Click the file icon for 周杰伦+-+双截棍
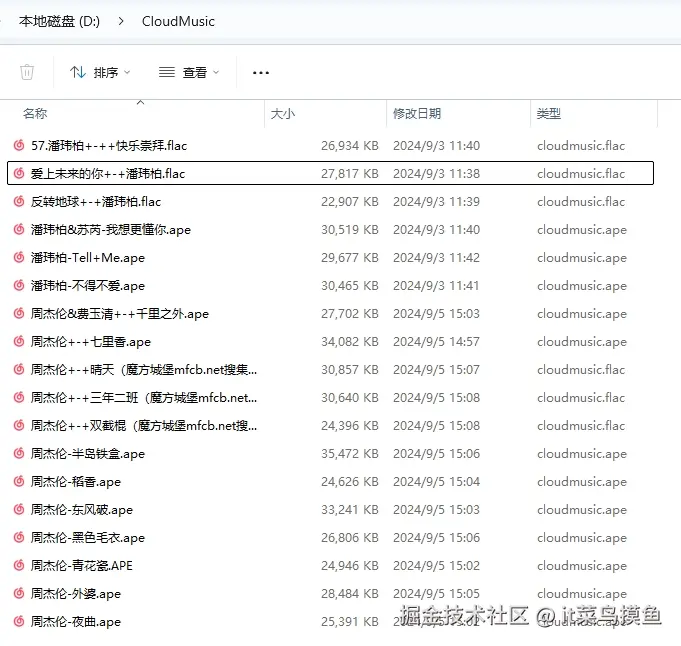 [19, 425]
